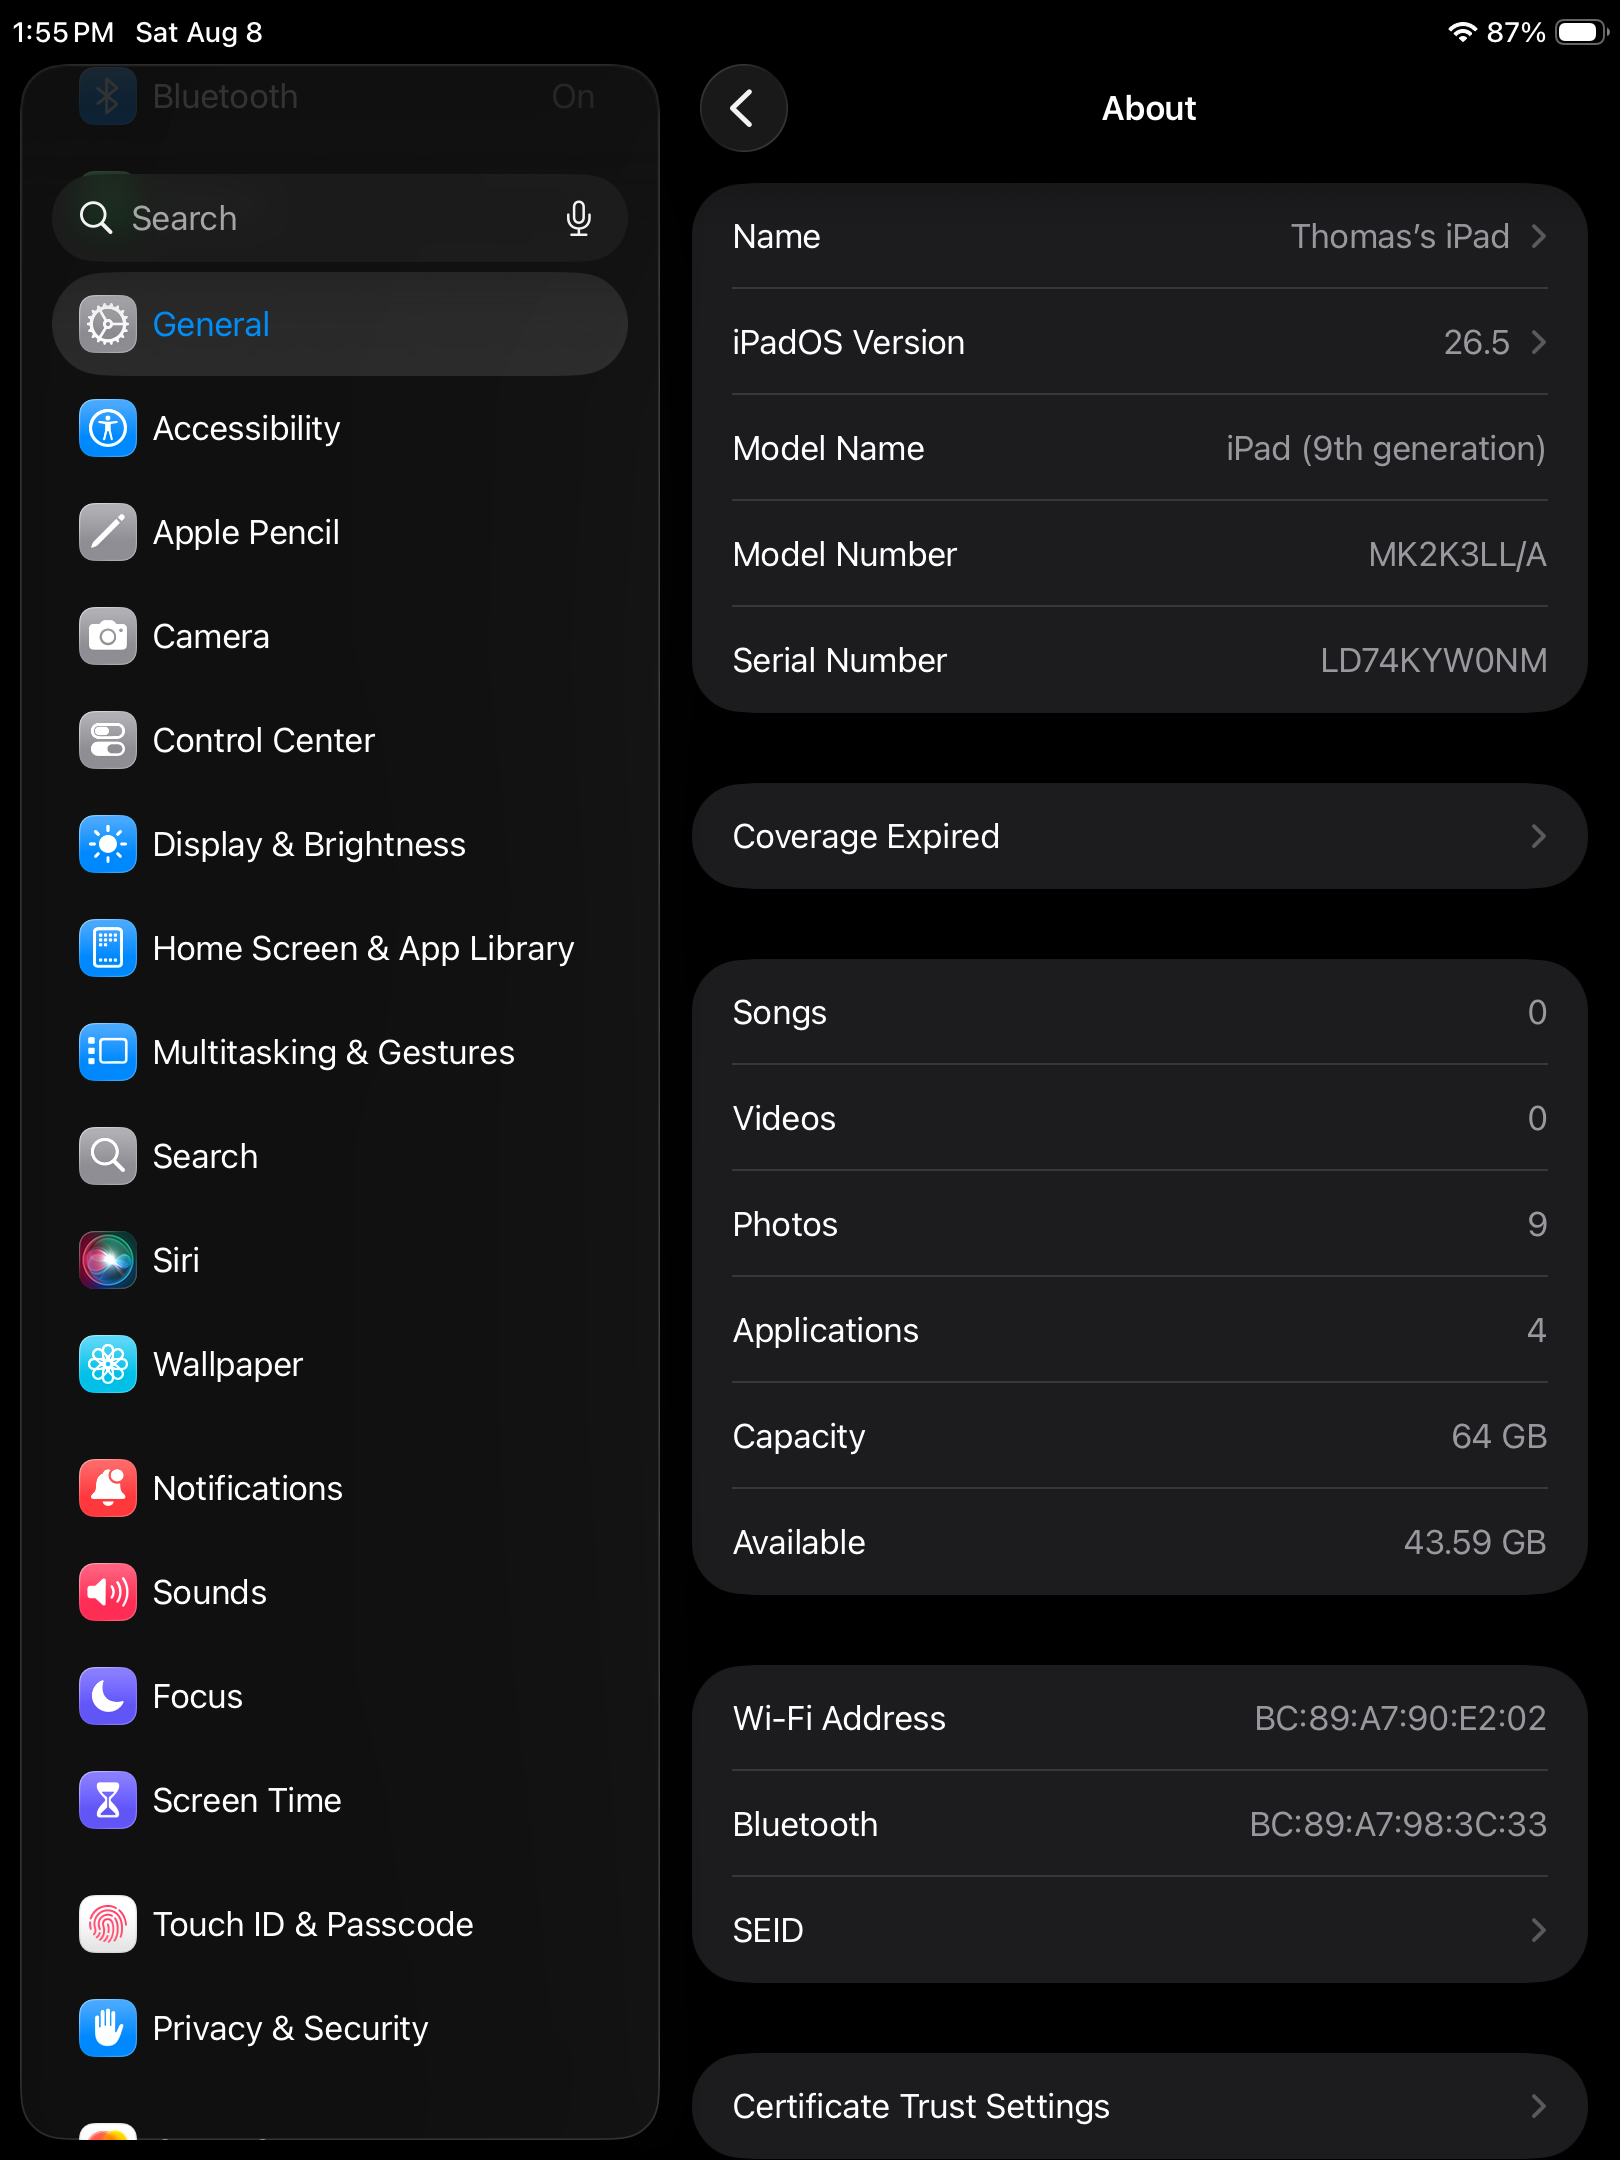
Task: Expand iPadOS Version details chevron
Action: click(1539, 342)
